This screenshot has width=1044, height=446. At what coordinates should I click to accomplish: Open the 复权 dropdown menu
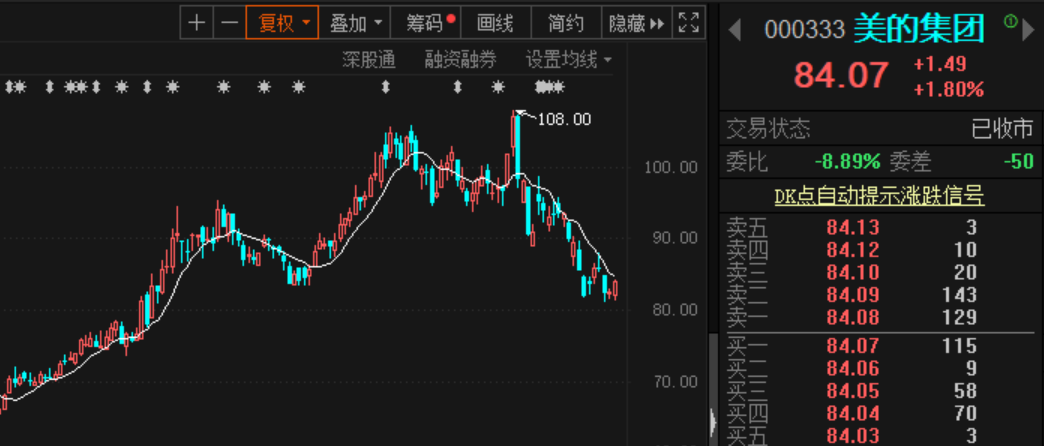(x=283, y=23)
